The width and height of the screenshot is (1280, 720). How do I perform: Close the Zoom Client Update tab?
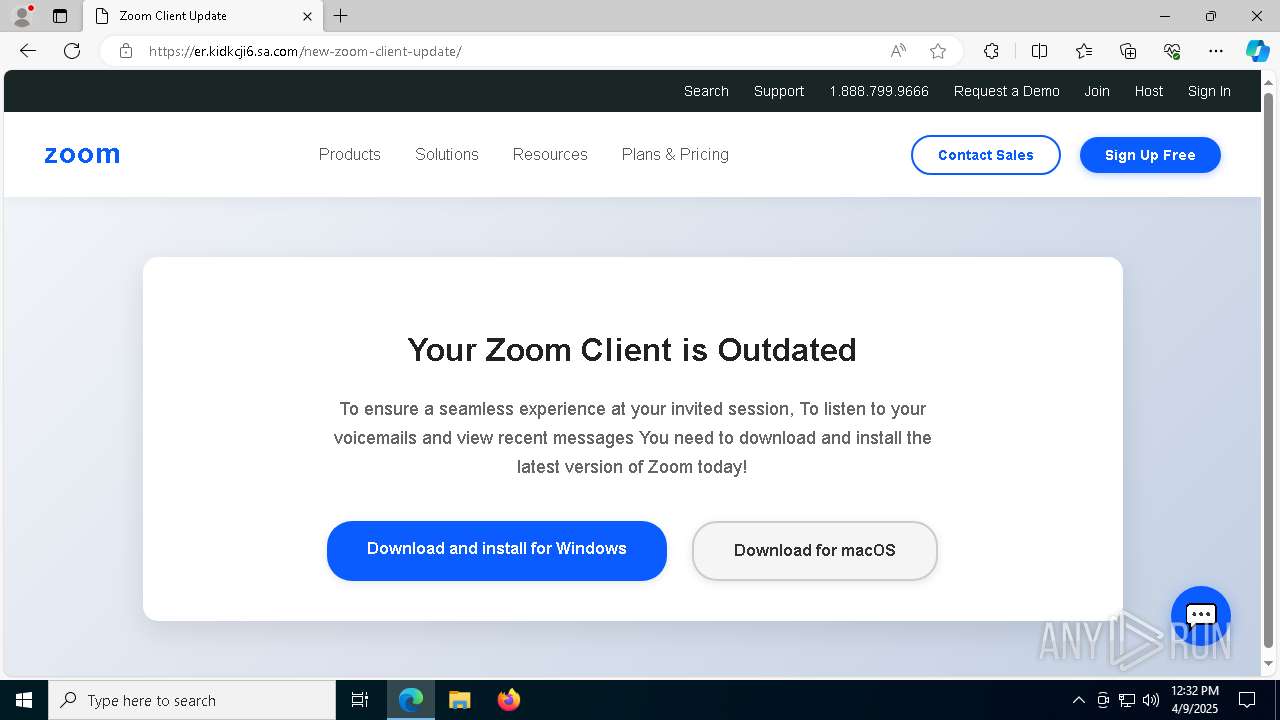tap(307, 16)
